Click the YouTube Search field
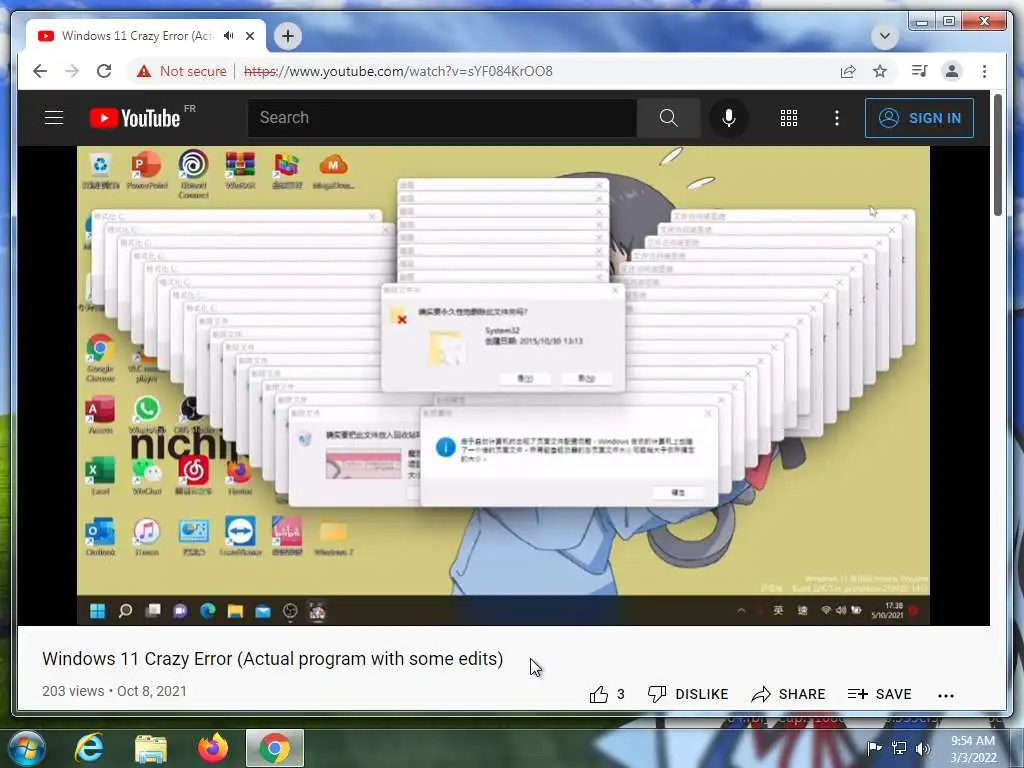 pos(442,118)
